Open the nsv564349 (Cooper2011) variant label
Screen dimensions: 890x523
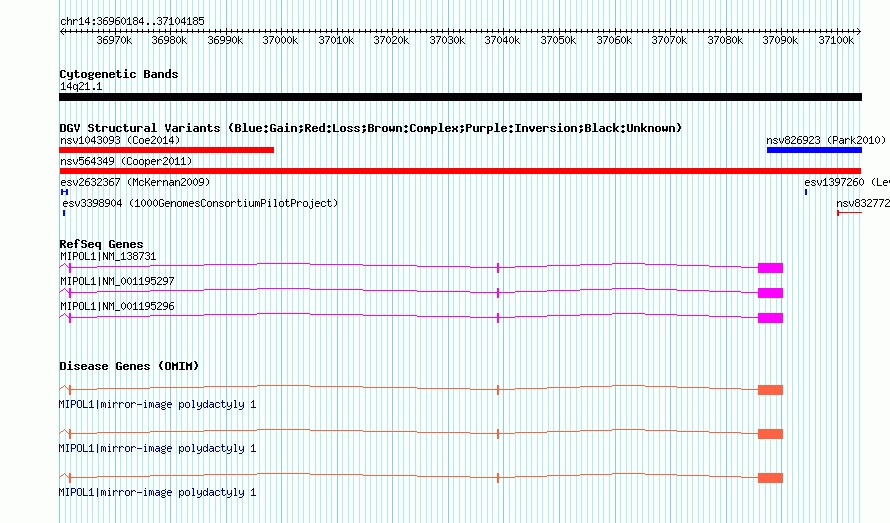(126, 161)
